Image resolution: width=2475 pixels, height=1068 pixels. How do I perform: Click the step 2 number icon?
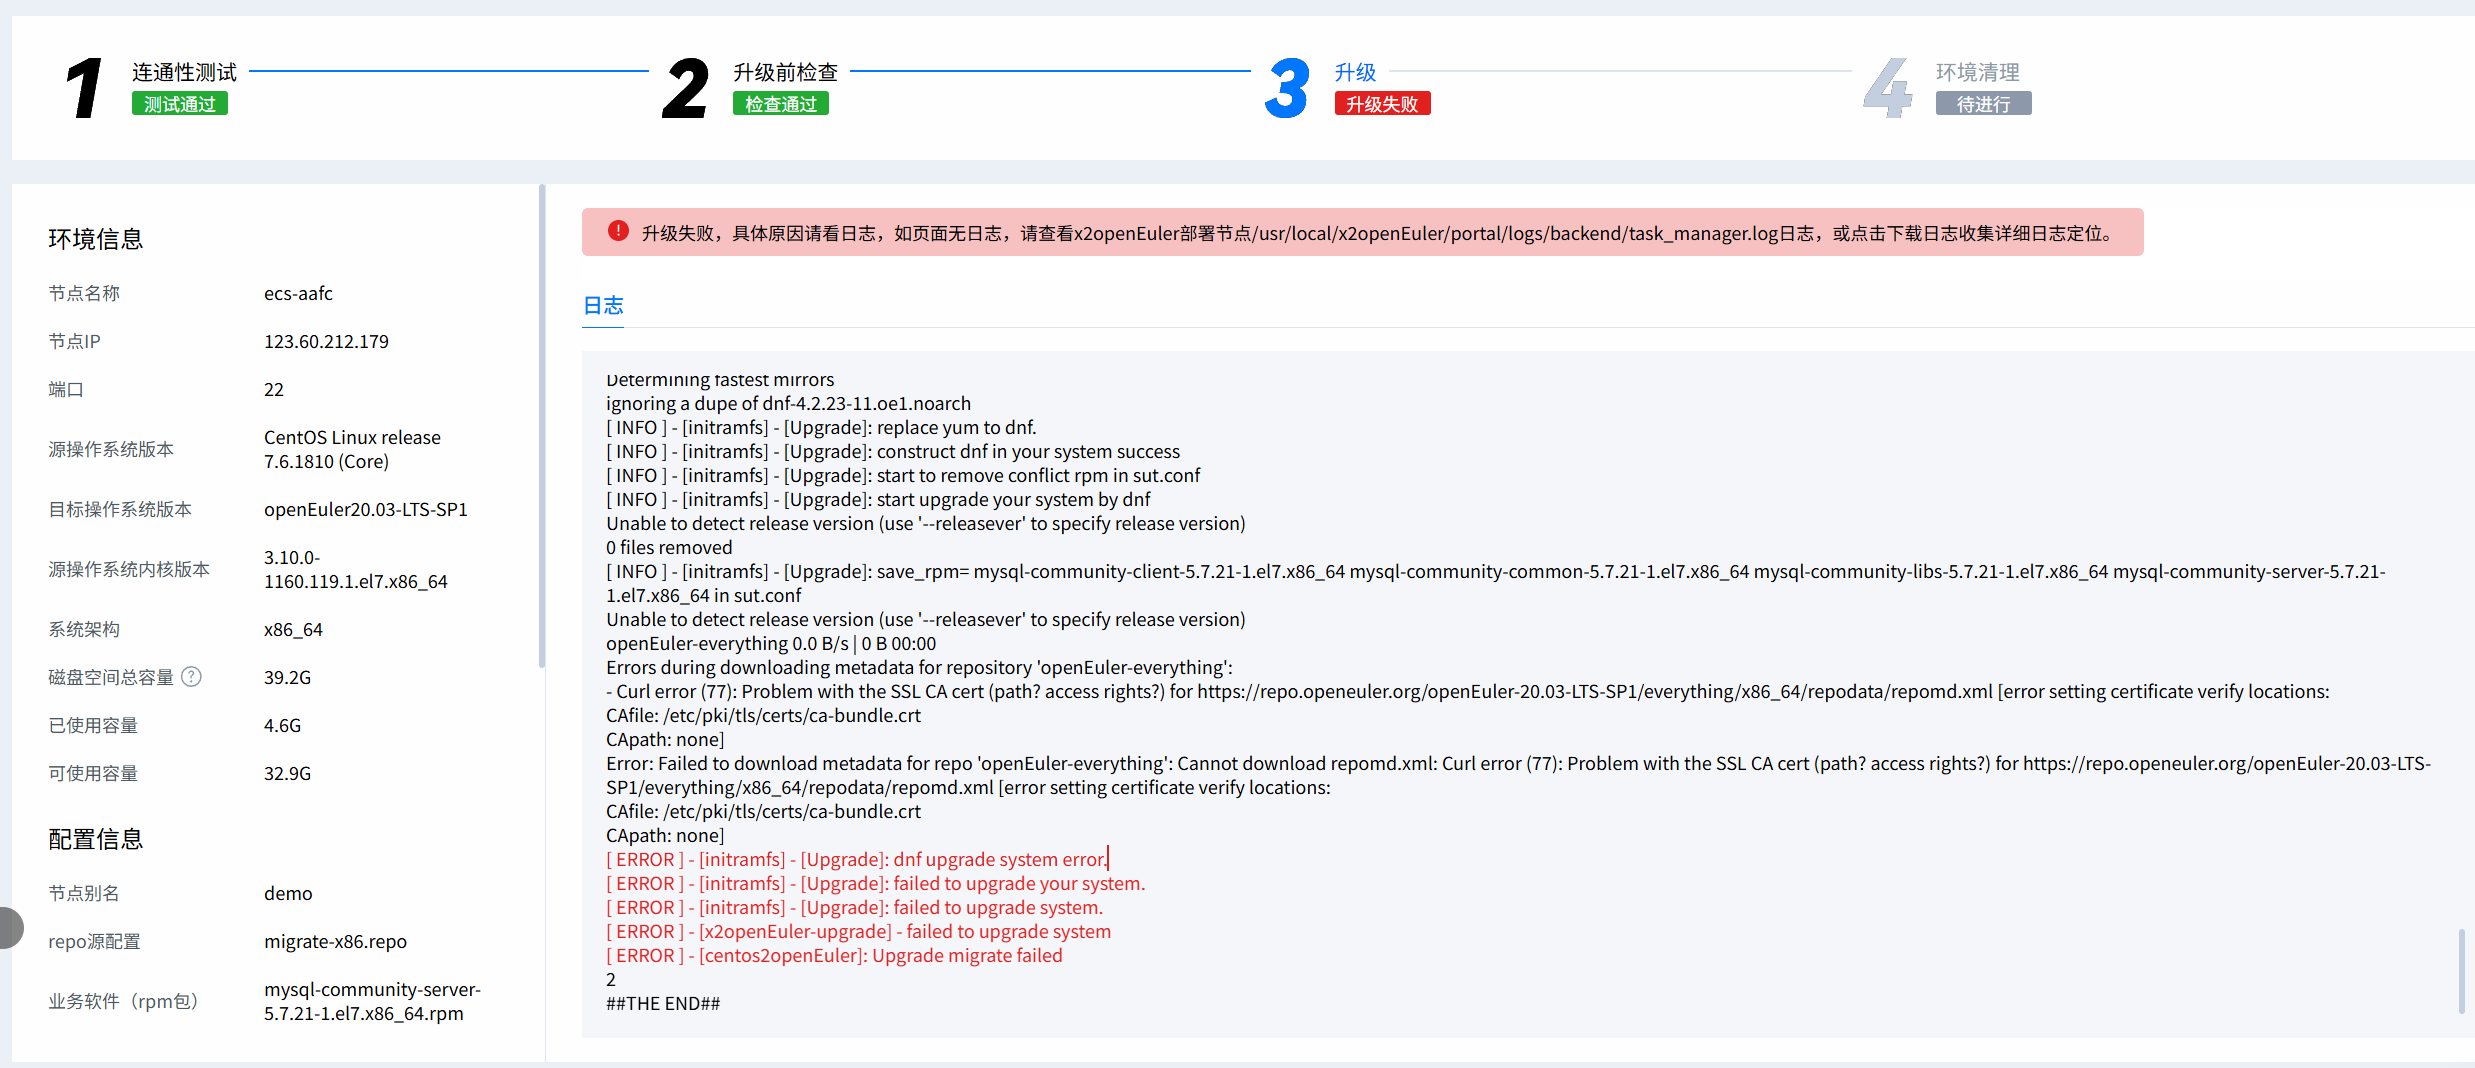pyautogui.click(x=685, y=88)
